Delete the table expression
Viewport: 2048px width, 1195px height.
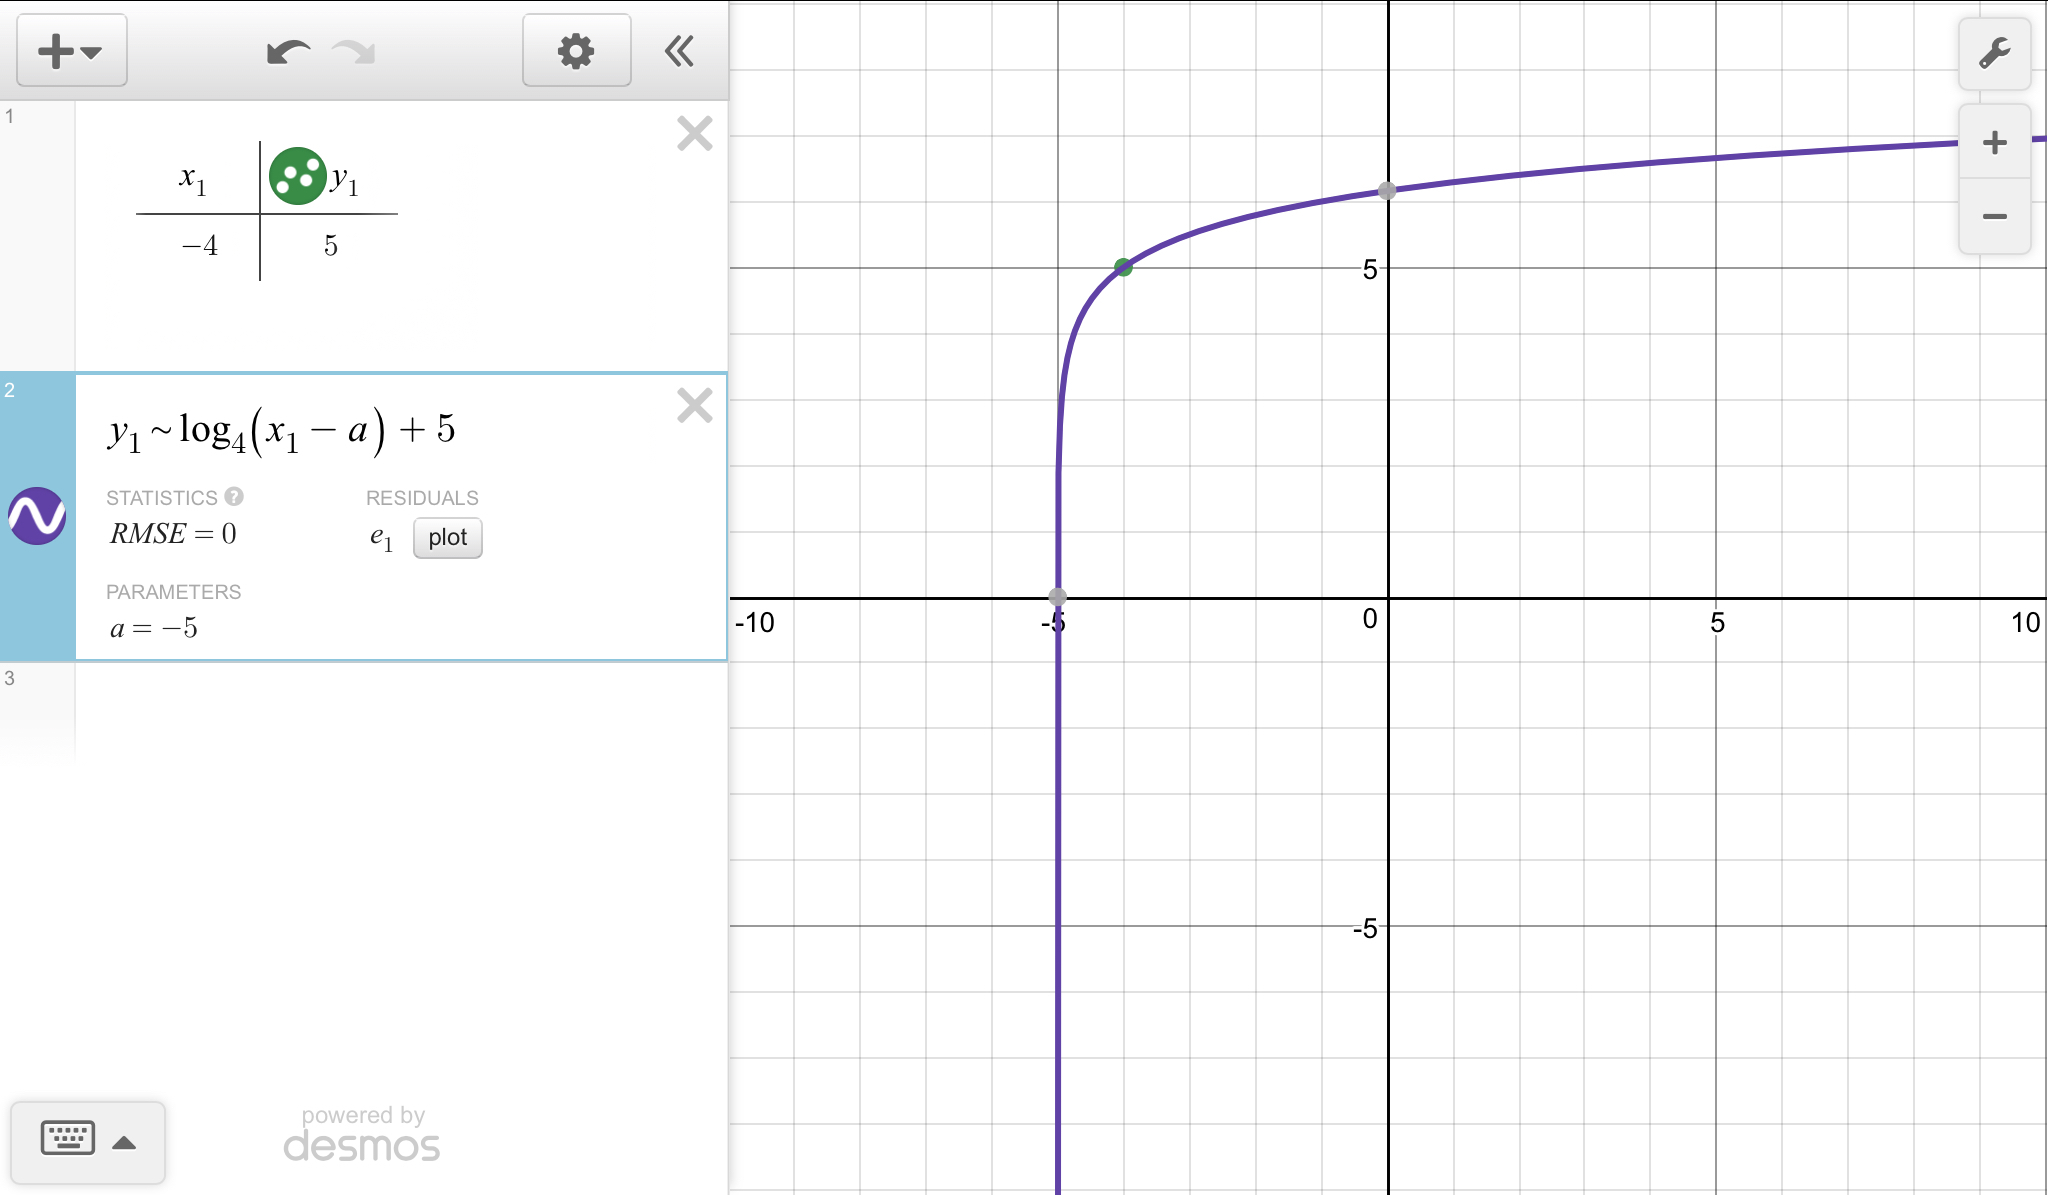pos(694,134)
